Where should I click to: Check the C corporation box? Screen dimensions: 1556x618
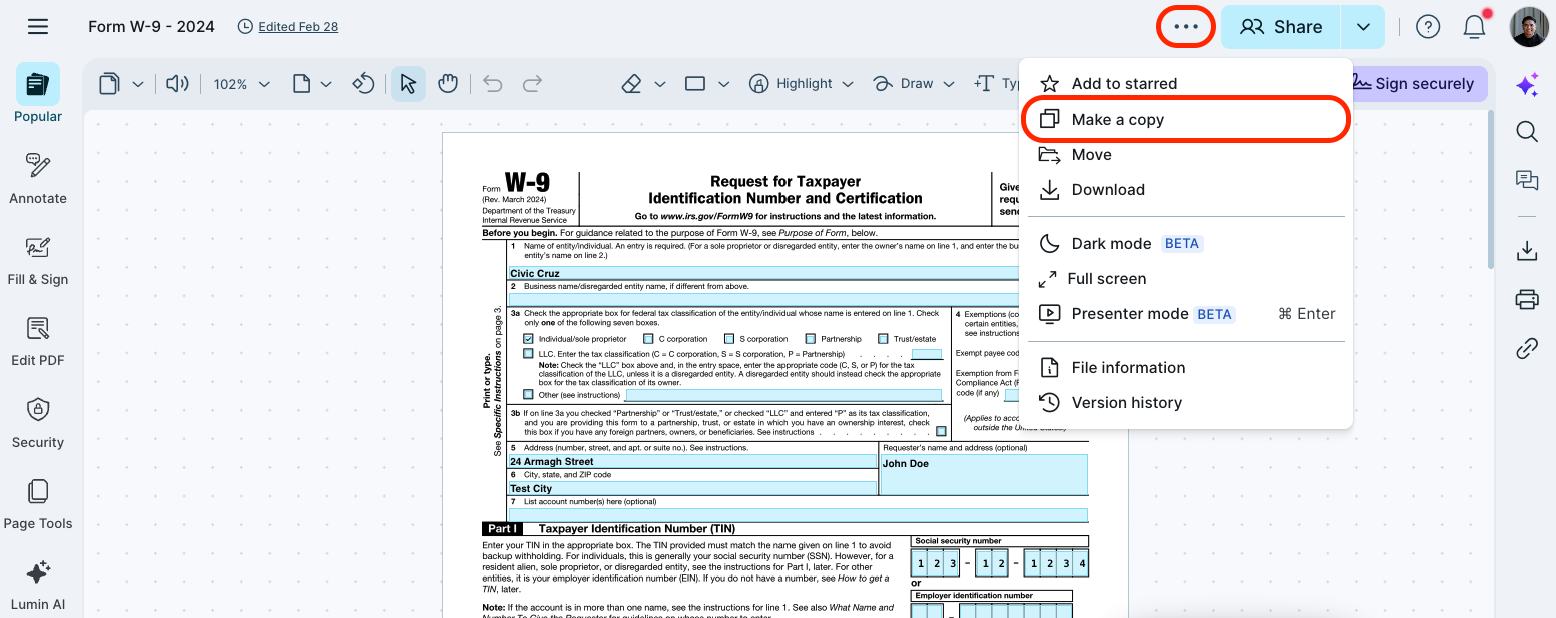pos(648,339)
